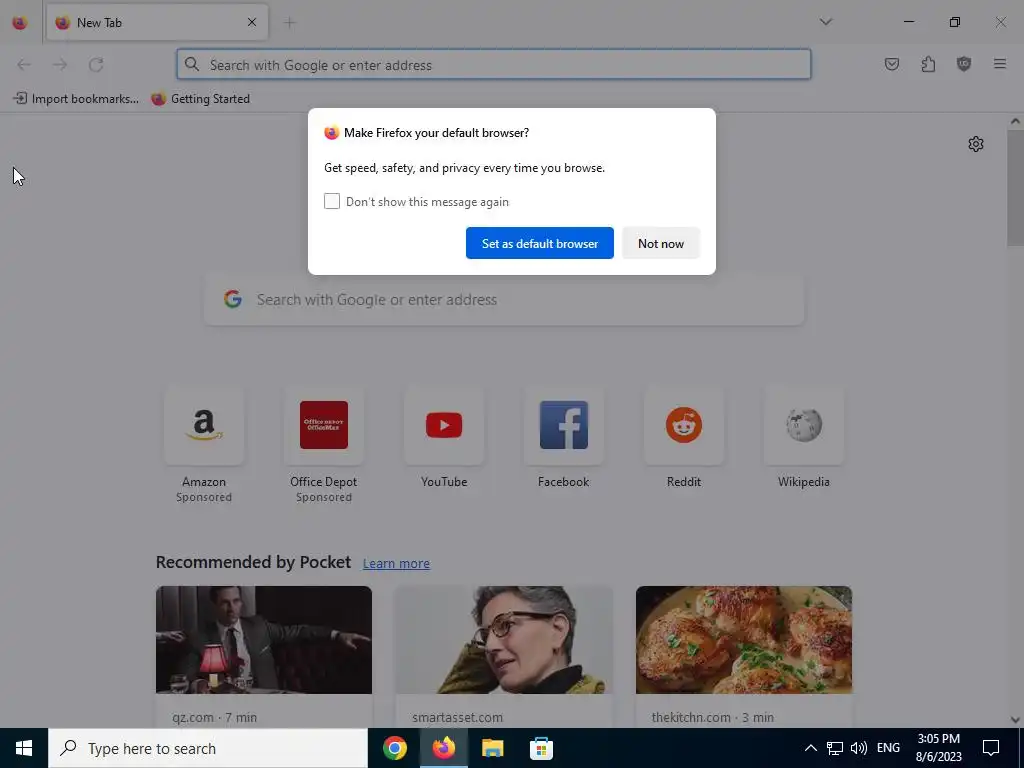Viewport: 1024px width, 768px height.
Task: Open a new tab with plus button
Action: 289,23
